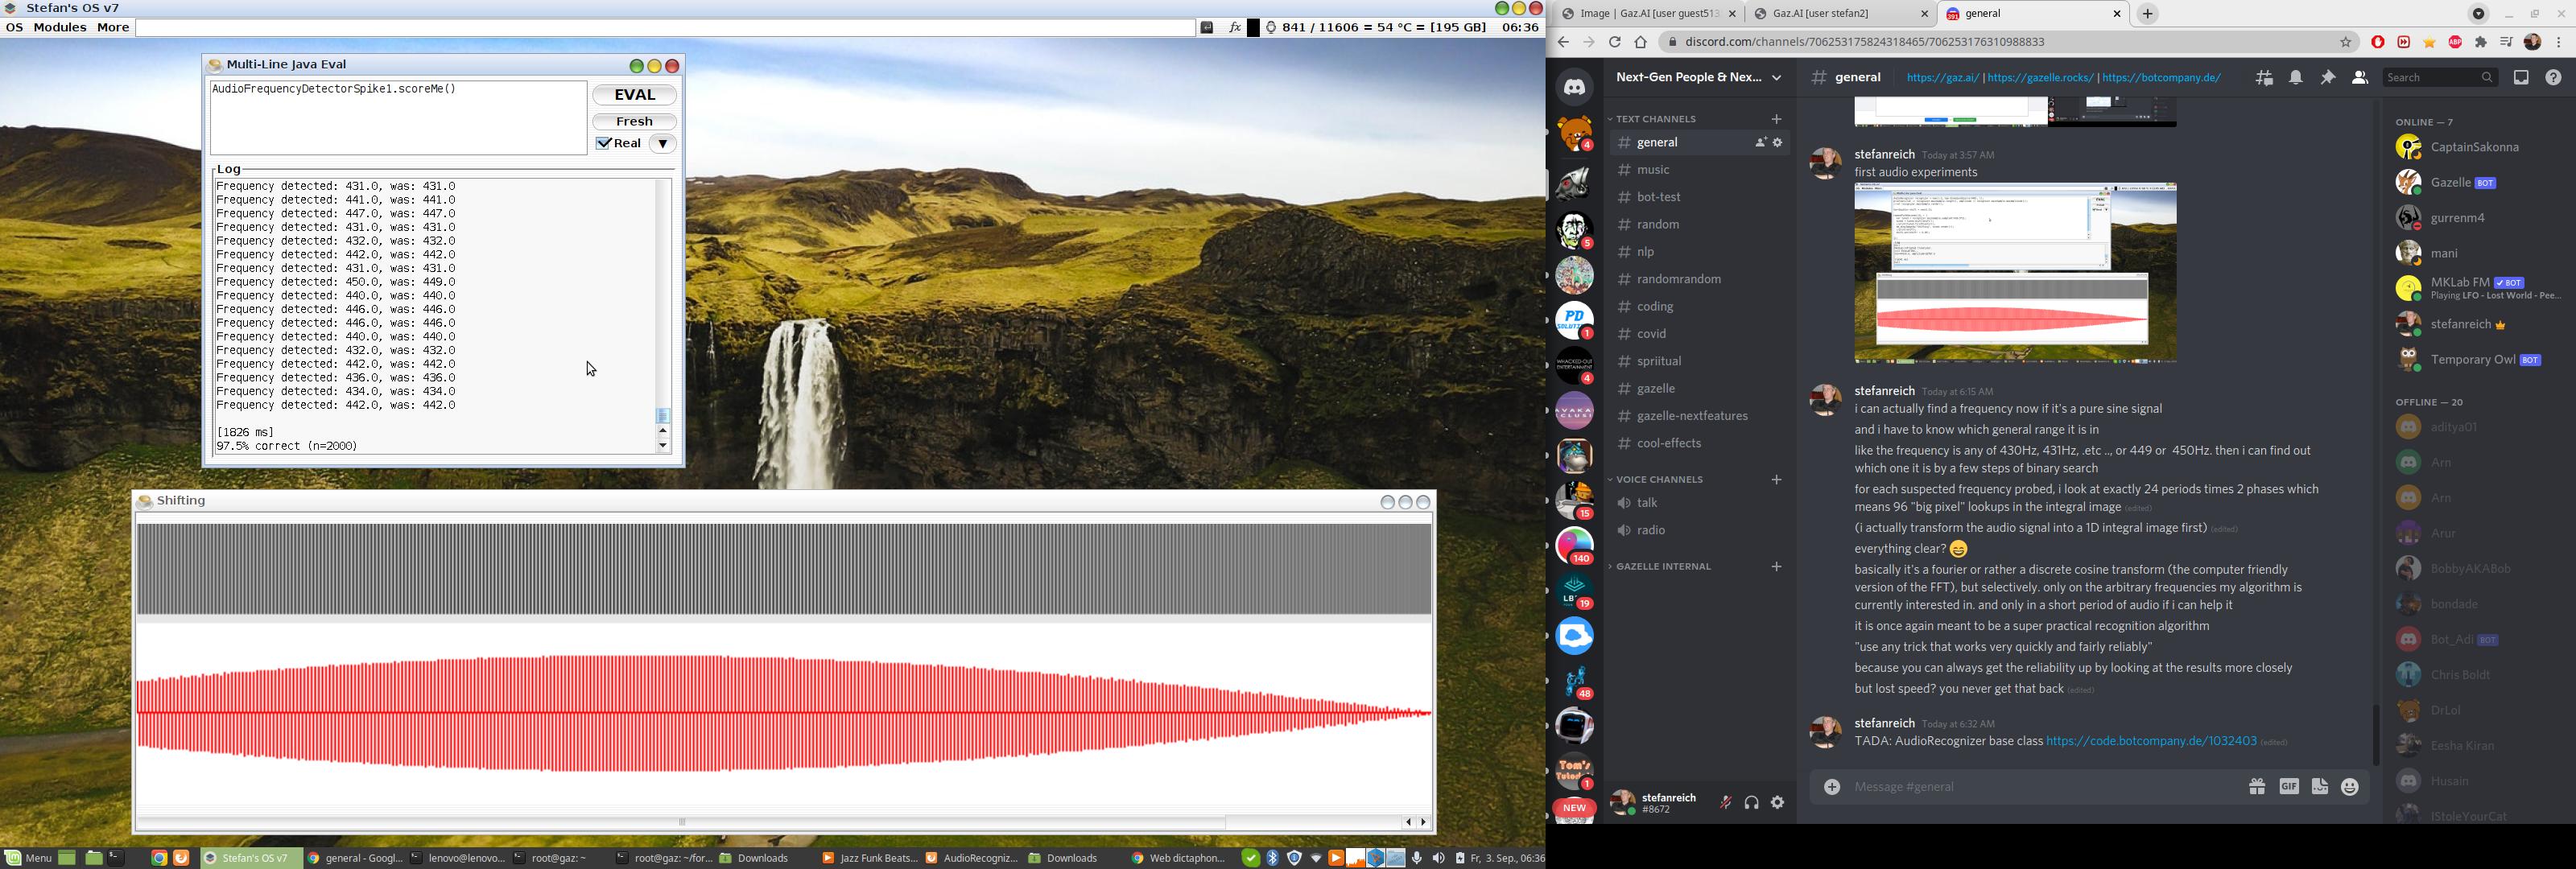
Task: Open dropdown arrow next to Real
Action: (662, 144)
